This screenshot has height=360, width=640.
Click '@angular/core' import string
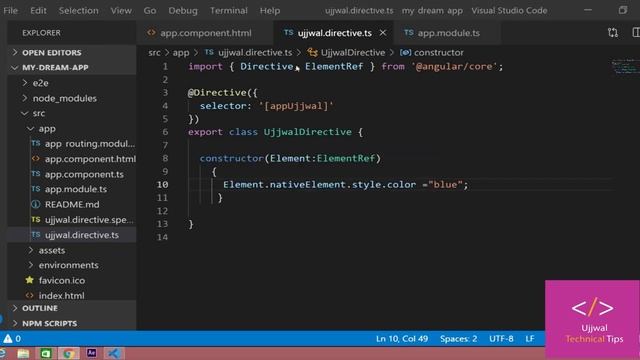tap(454, 67)
